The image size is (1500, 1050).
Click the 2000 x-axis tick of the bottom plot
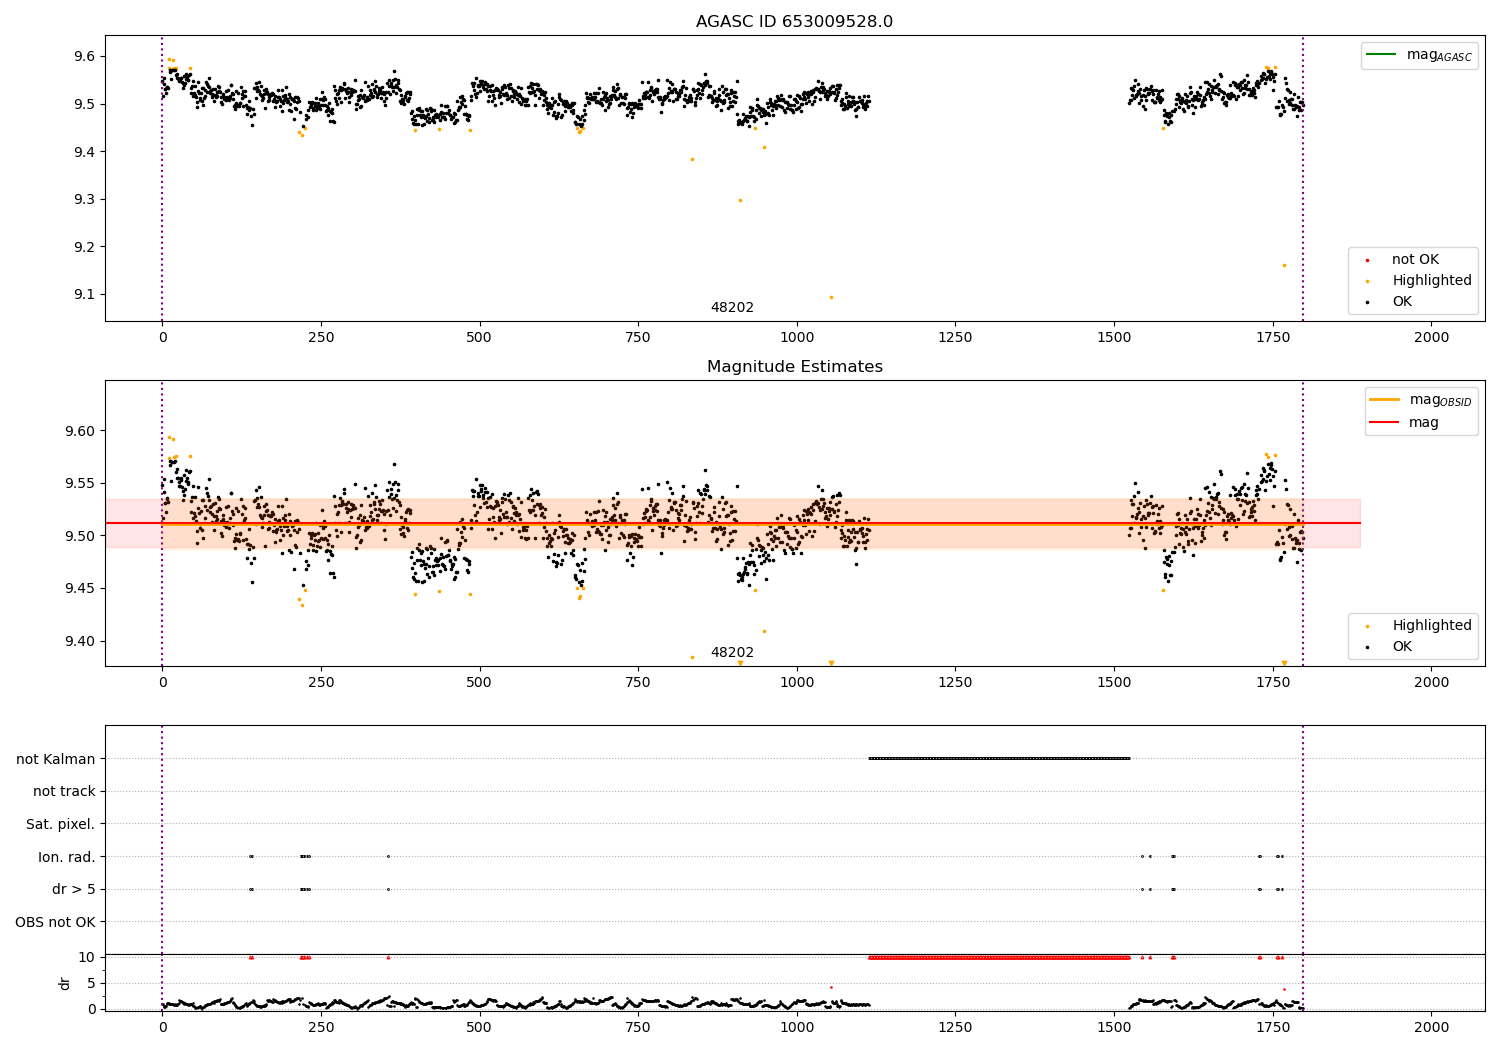pyautogui.click(x=1432, y=1026)
